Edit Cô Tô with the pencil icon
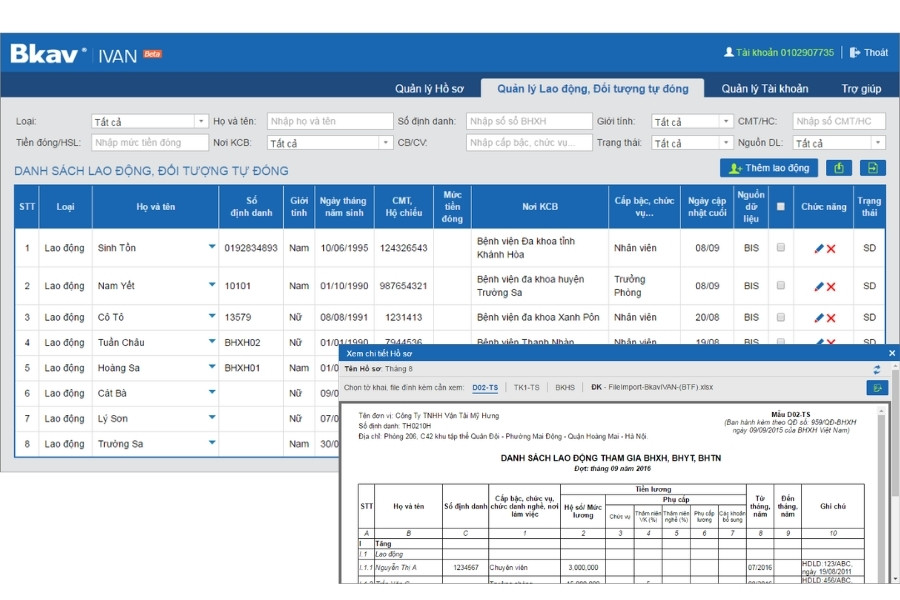The width and height of the screenshot is (900, 600). point(819,318)
